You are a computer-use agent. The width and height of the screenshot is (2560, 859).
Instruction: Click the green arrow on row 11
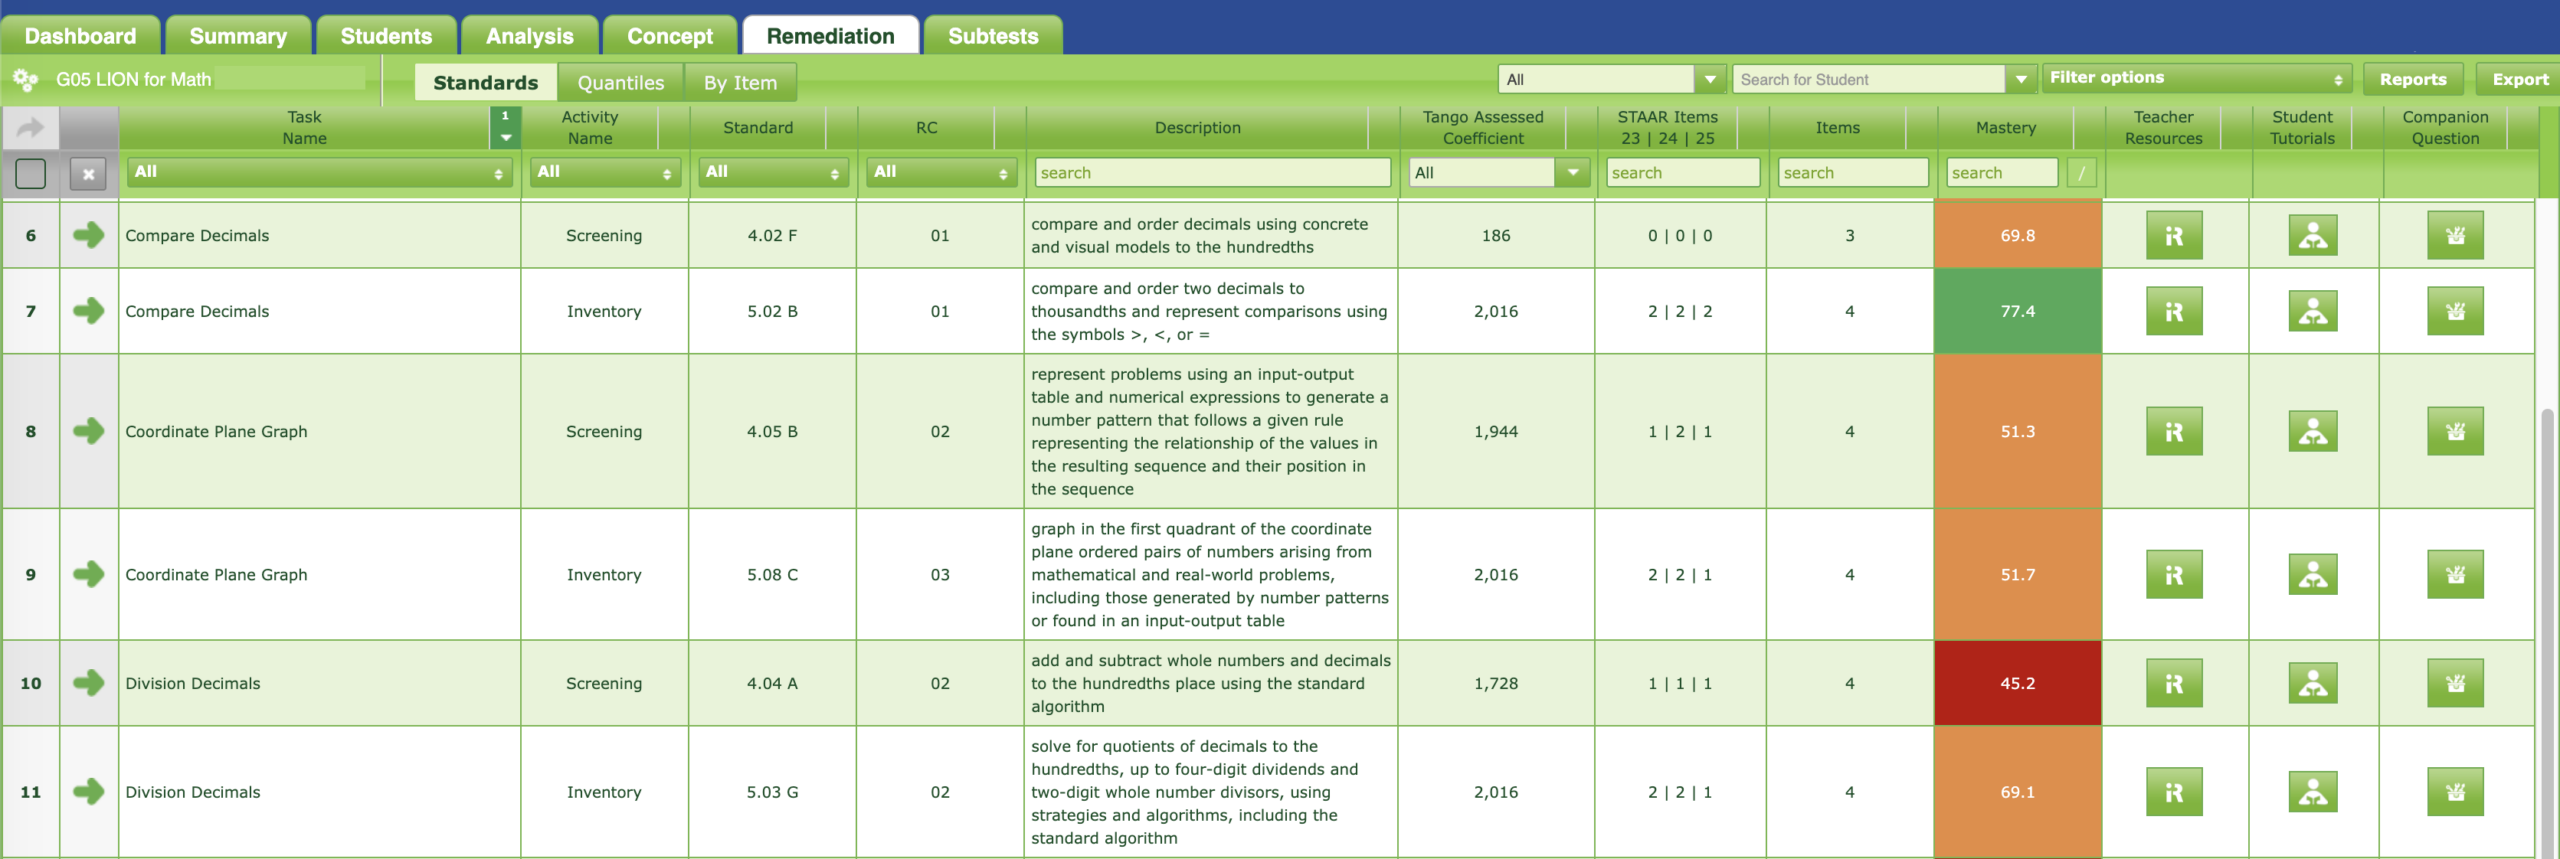tap(89, 792)
